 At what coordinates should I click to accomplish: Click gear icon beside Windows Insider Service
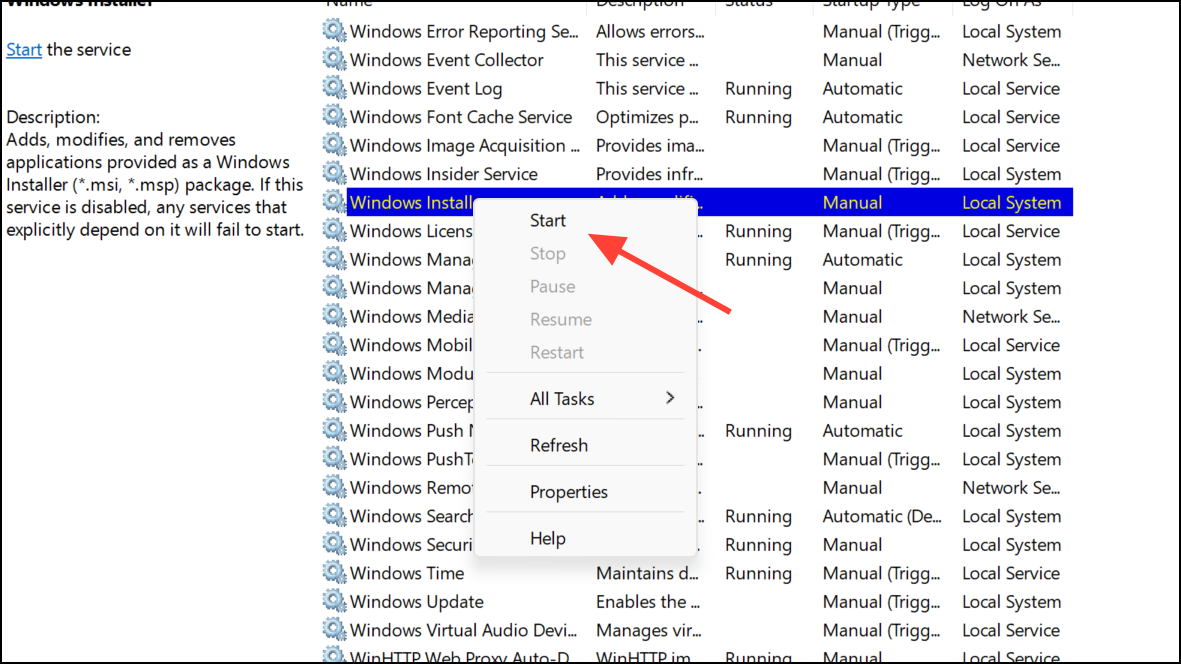[334, 174]
